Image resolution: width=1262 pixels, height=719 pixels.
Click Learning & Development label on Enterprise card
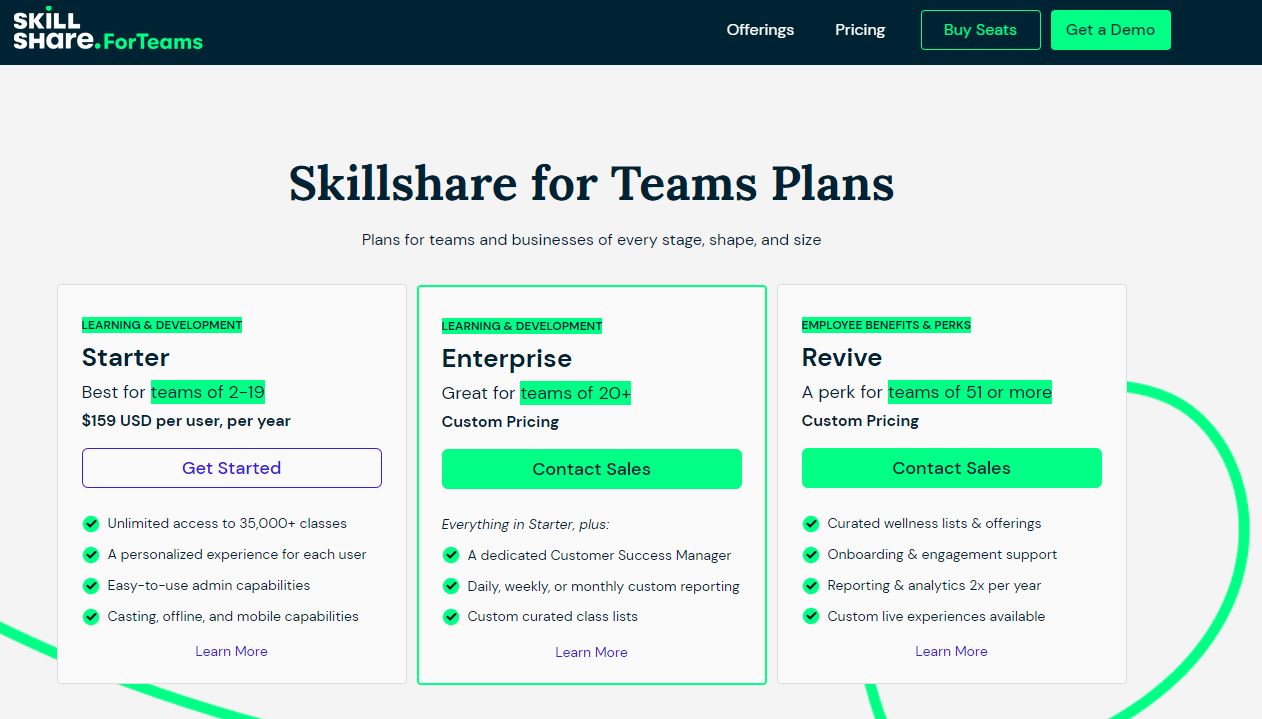pyautogui.click(x=522, y=326)
